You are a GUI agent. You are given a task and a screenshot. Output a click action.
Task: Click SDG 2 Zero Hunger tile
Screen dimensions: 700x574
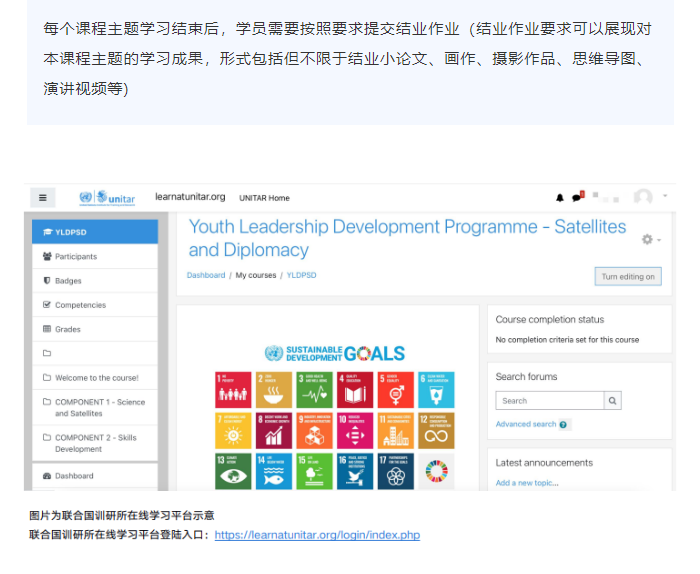pyautogui.click(x=274, y=390)
